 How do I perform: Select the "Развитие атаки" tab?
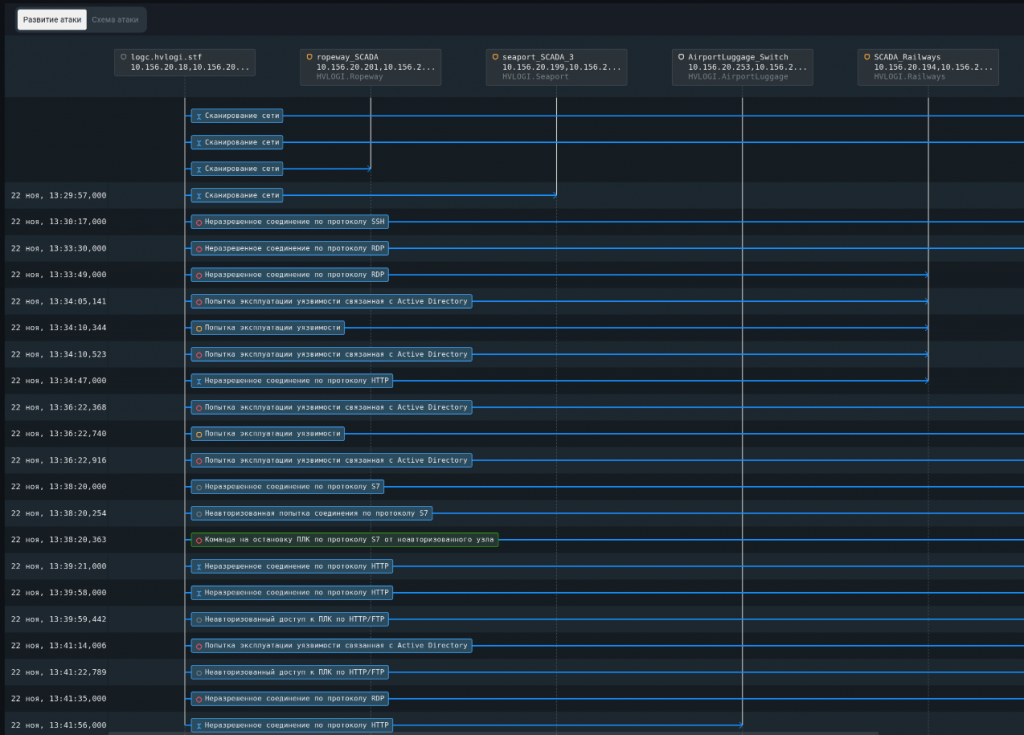(x=52, y=19)
